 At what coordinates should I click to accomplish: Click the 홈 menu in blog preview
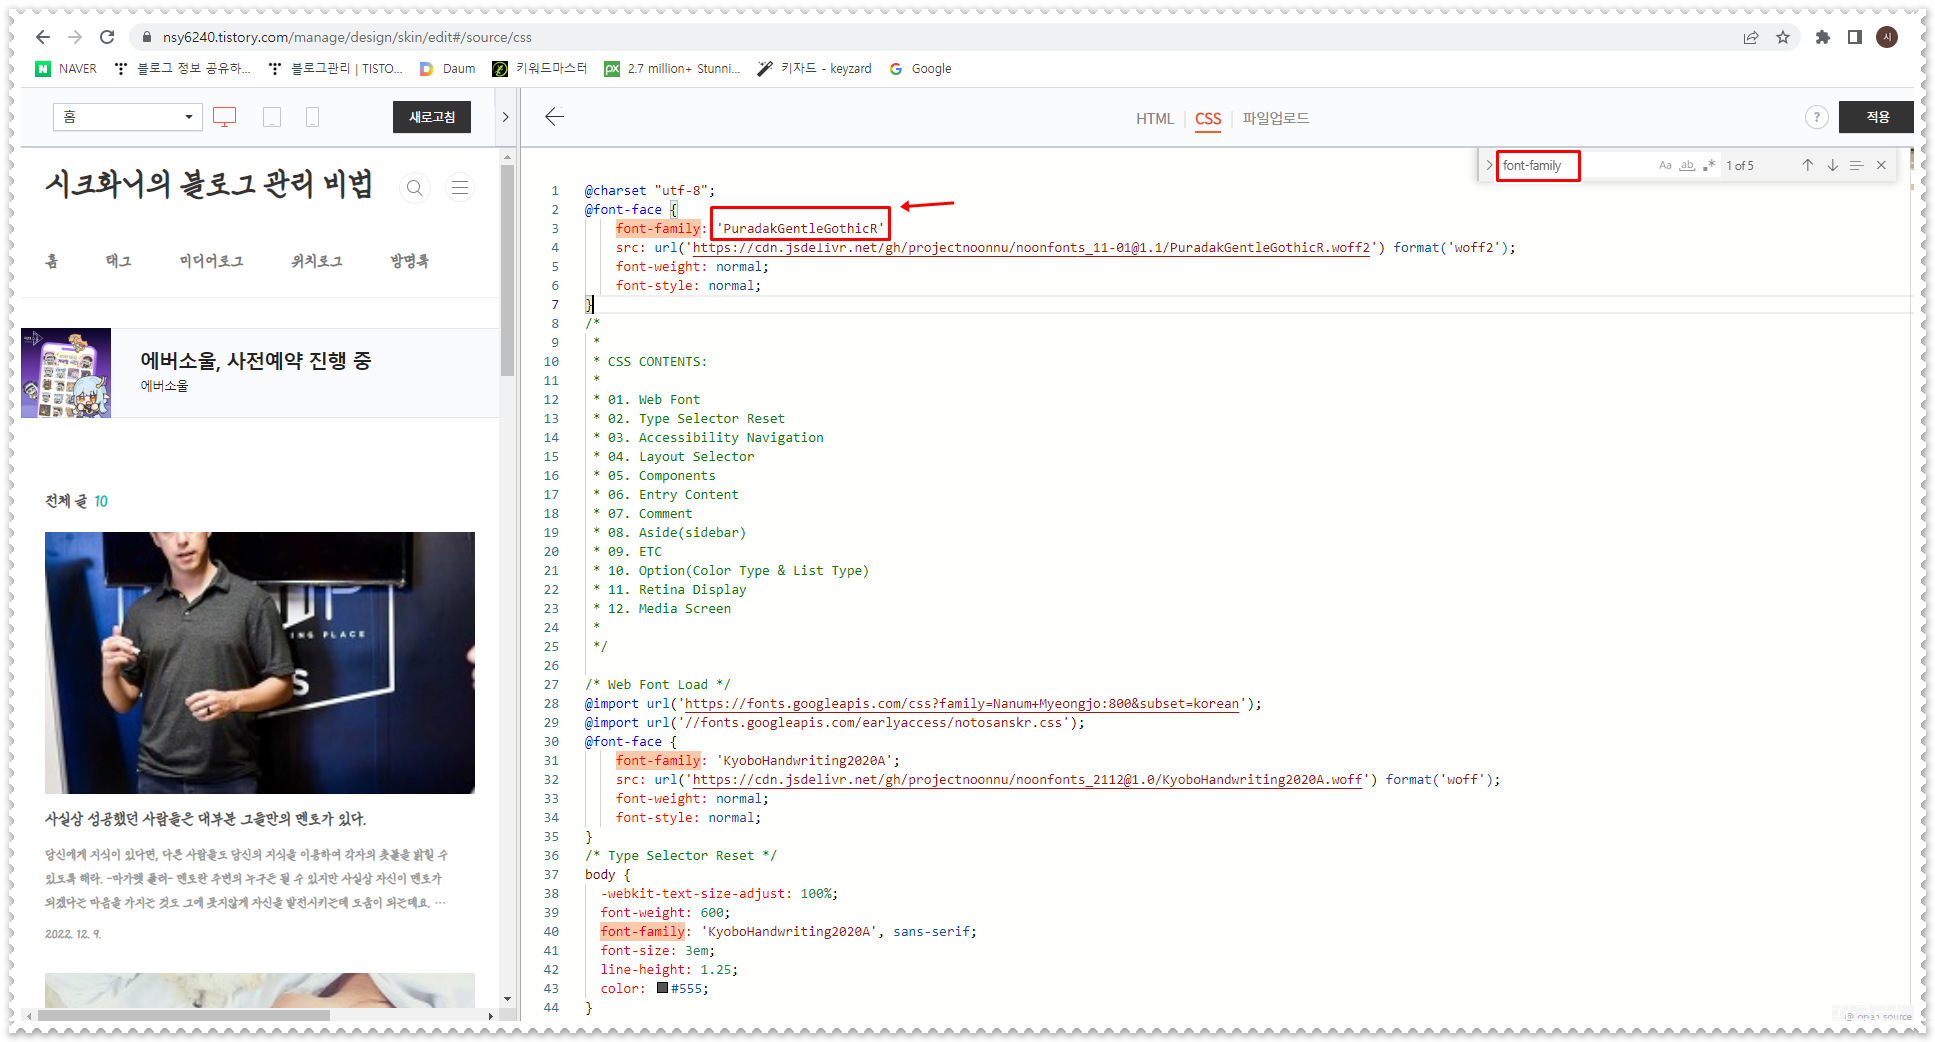pos(52,261)
